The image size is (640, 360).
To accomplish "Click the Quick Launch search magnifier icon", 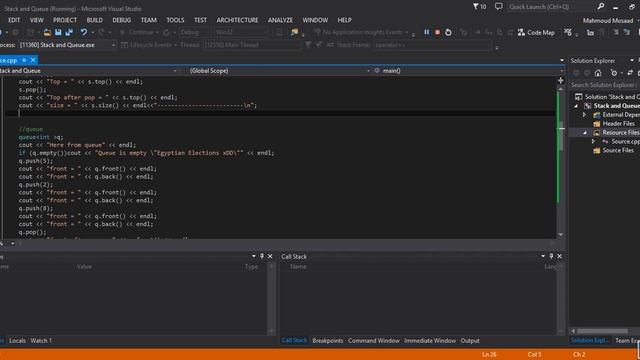I will click(x=601, y=7).
